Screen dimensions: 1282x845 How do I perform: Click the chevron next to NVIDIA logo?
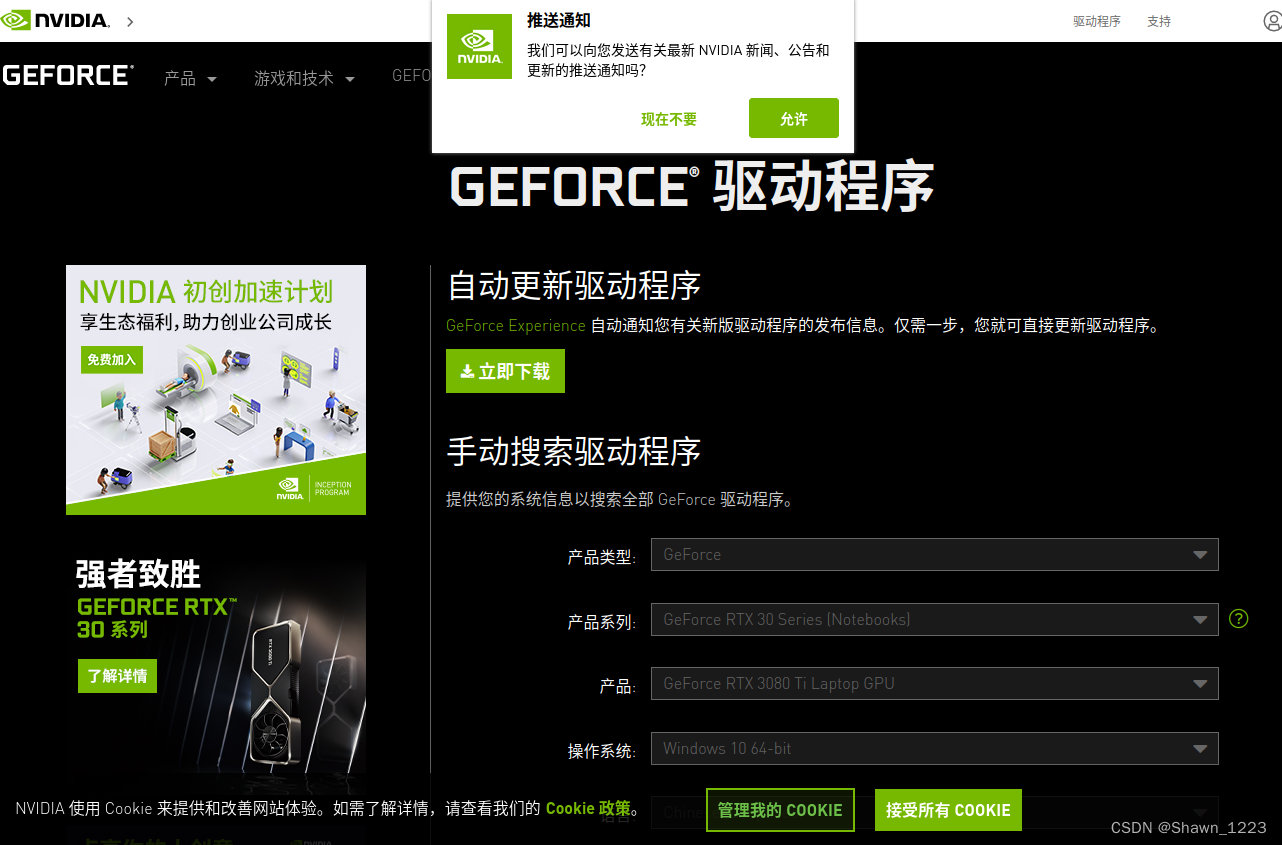130,21
